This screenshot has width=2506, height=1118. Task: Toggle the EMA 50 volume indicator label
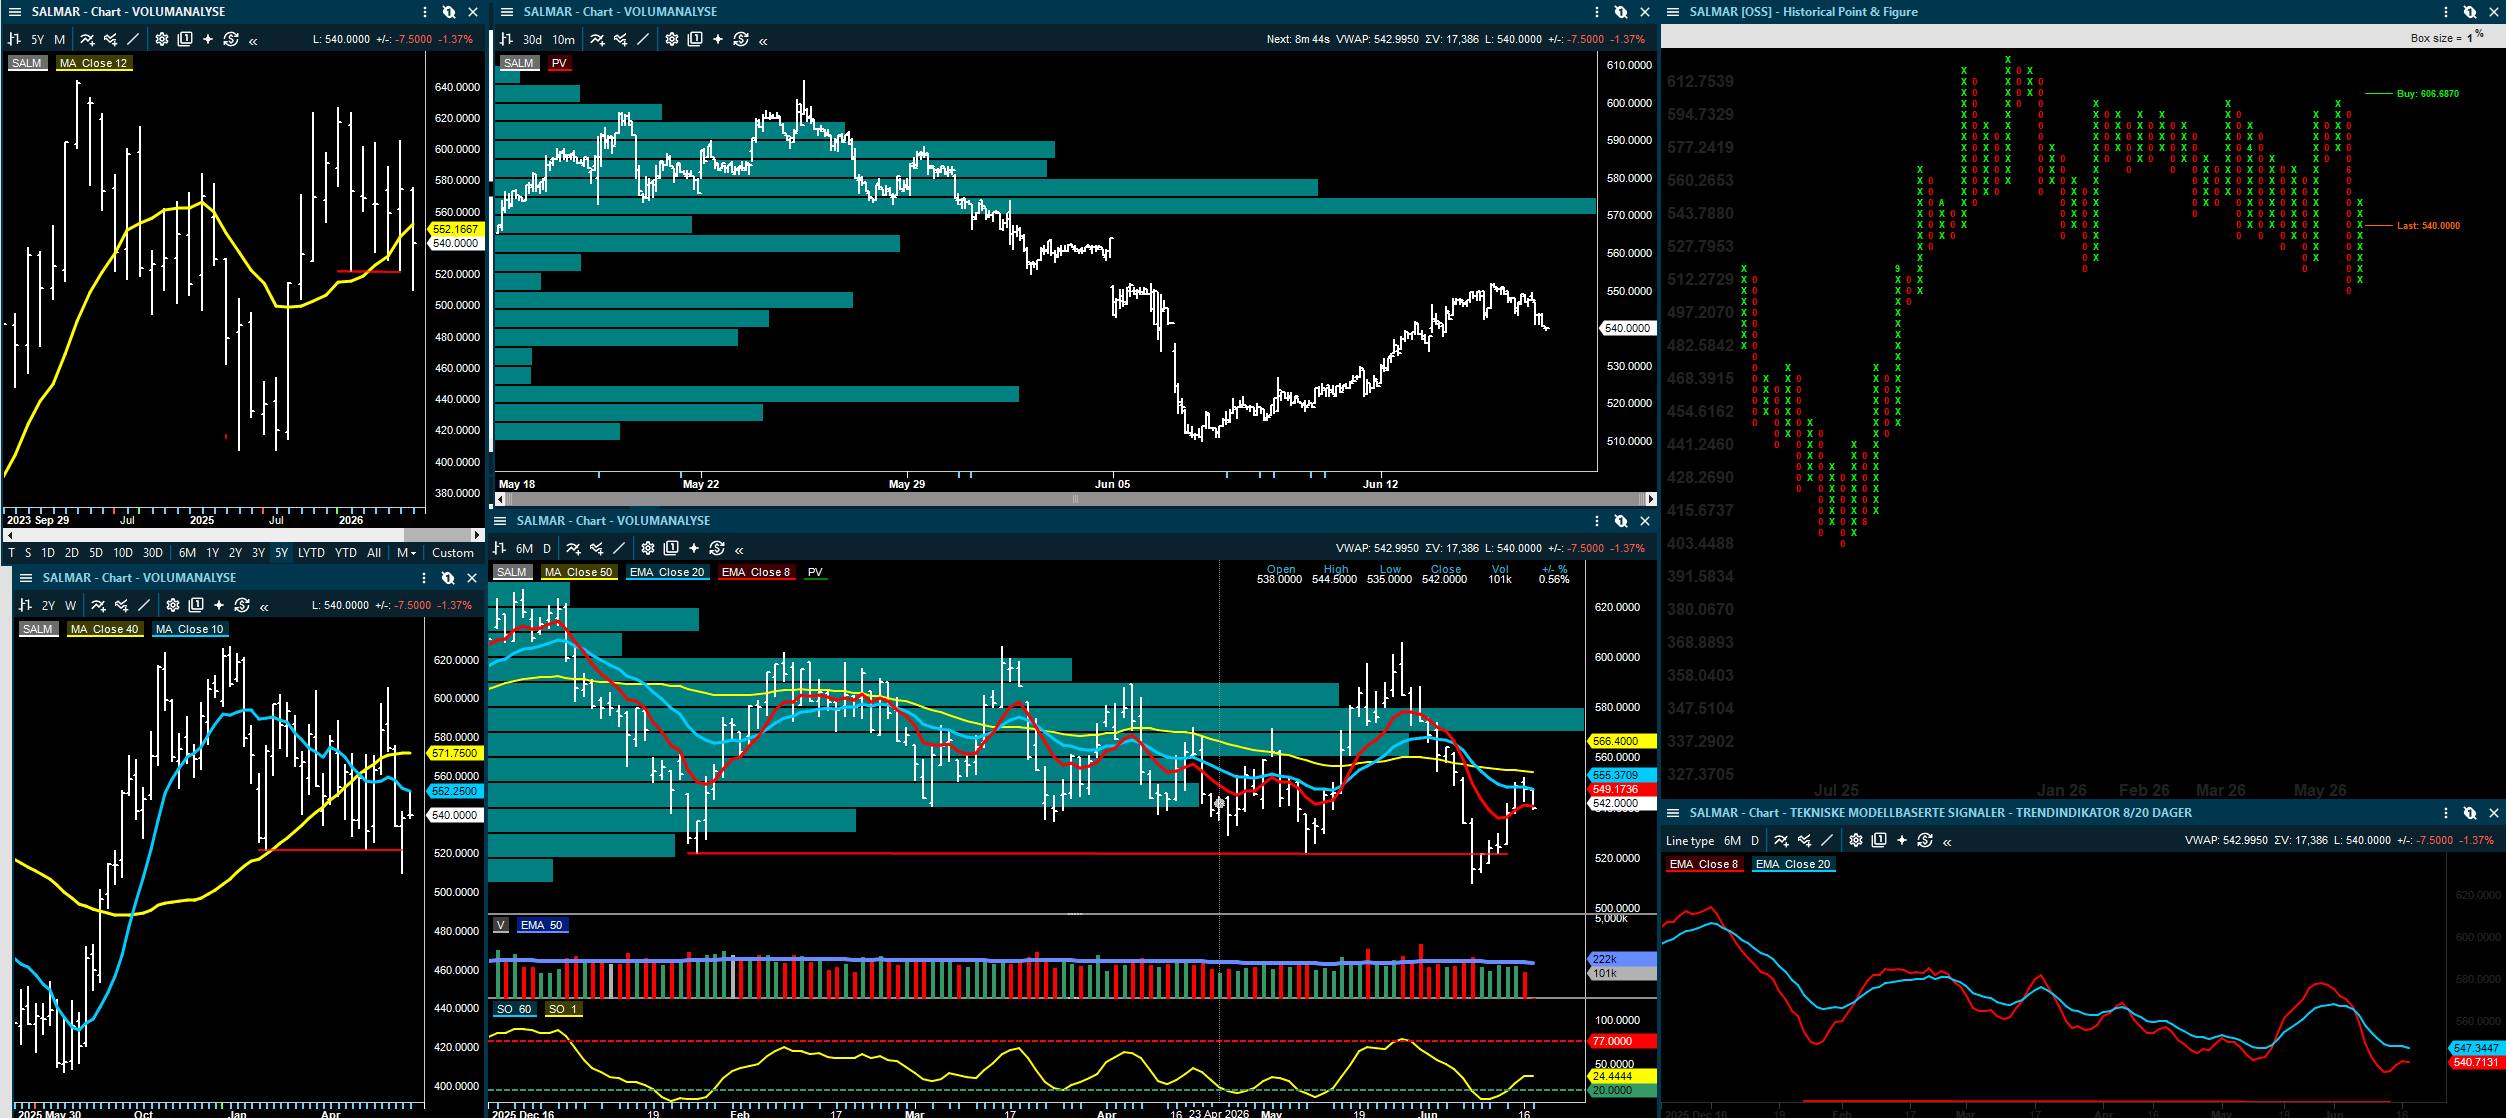coord(542,926)
